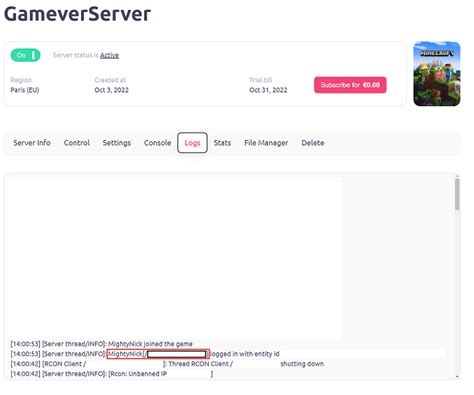The width and height of the screenshot is (474, 395).
Task: Click the created date 'Oct 3, 2022'
Action: (111, 90)
